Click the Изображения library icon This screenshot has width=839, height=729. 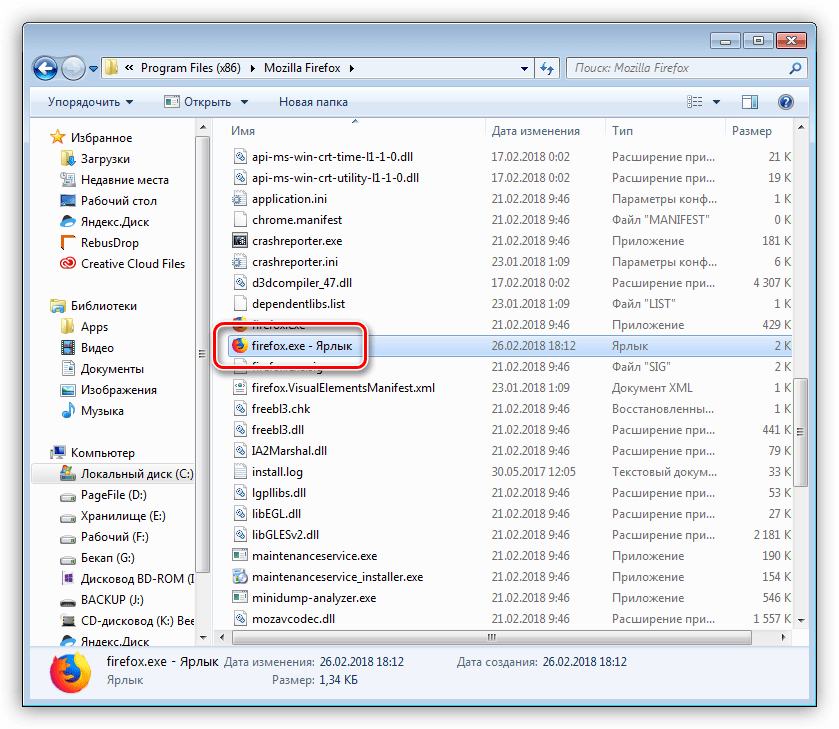68,390
